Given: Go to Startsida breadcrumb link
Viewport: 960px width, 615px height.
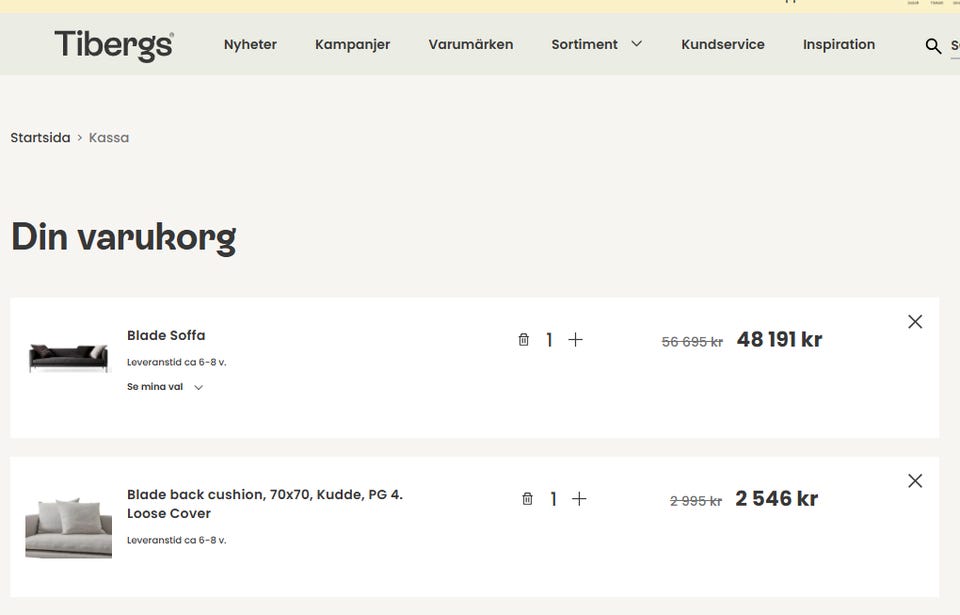Looking at the screenshot, I should pos(40,137).
